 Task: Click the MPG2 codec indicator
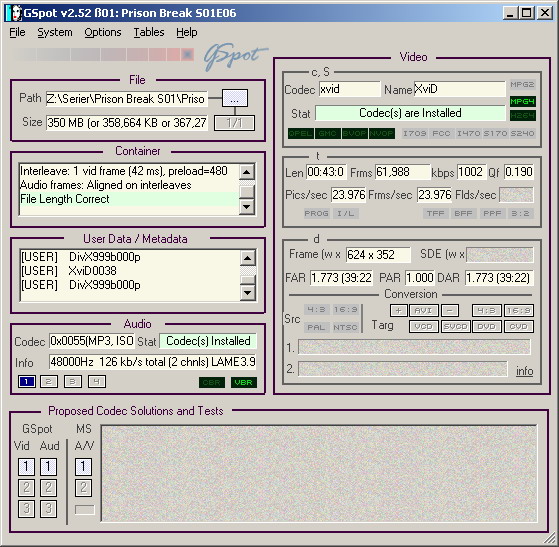(x=522, y=85)
